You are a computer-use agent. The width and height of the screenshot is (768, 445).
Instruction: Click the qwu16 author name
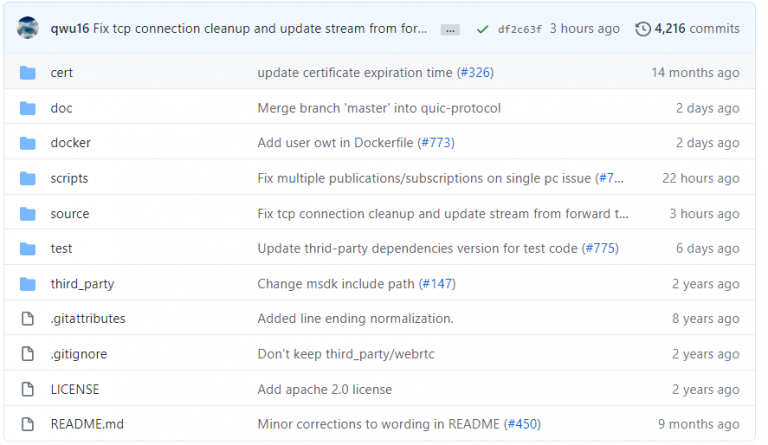(x=69, y=29)
